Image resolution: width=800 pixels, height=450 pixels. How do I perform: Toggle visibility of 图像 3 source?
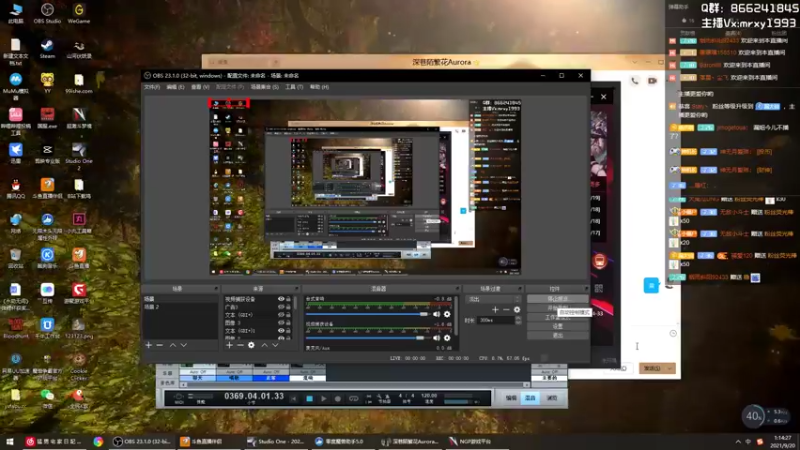tap(281, 322)
